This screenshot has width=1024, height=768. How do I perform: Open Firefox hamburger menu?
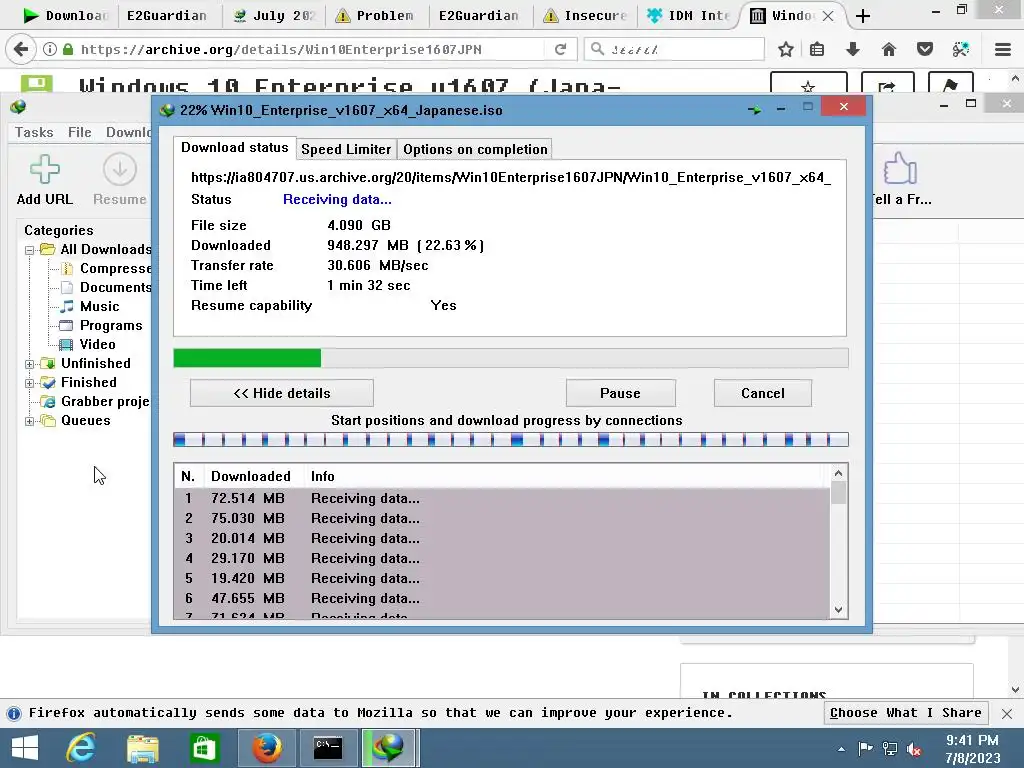pos(1003,50)
